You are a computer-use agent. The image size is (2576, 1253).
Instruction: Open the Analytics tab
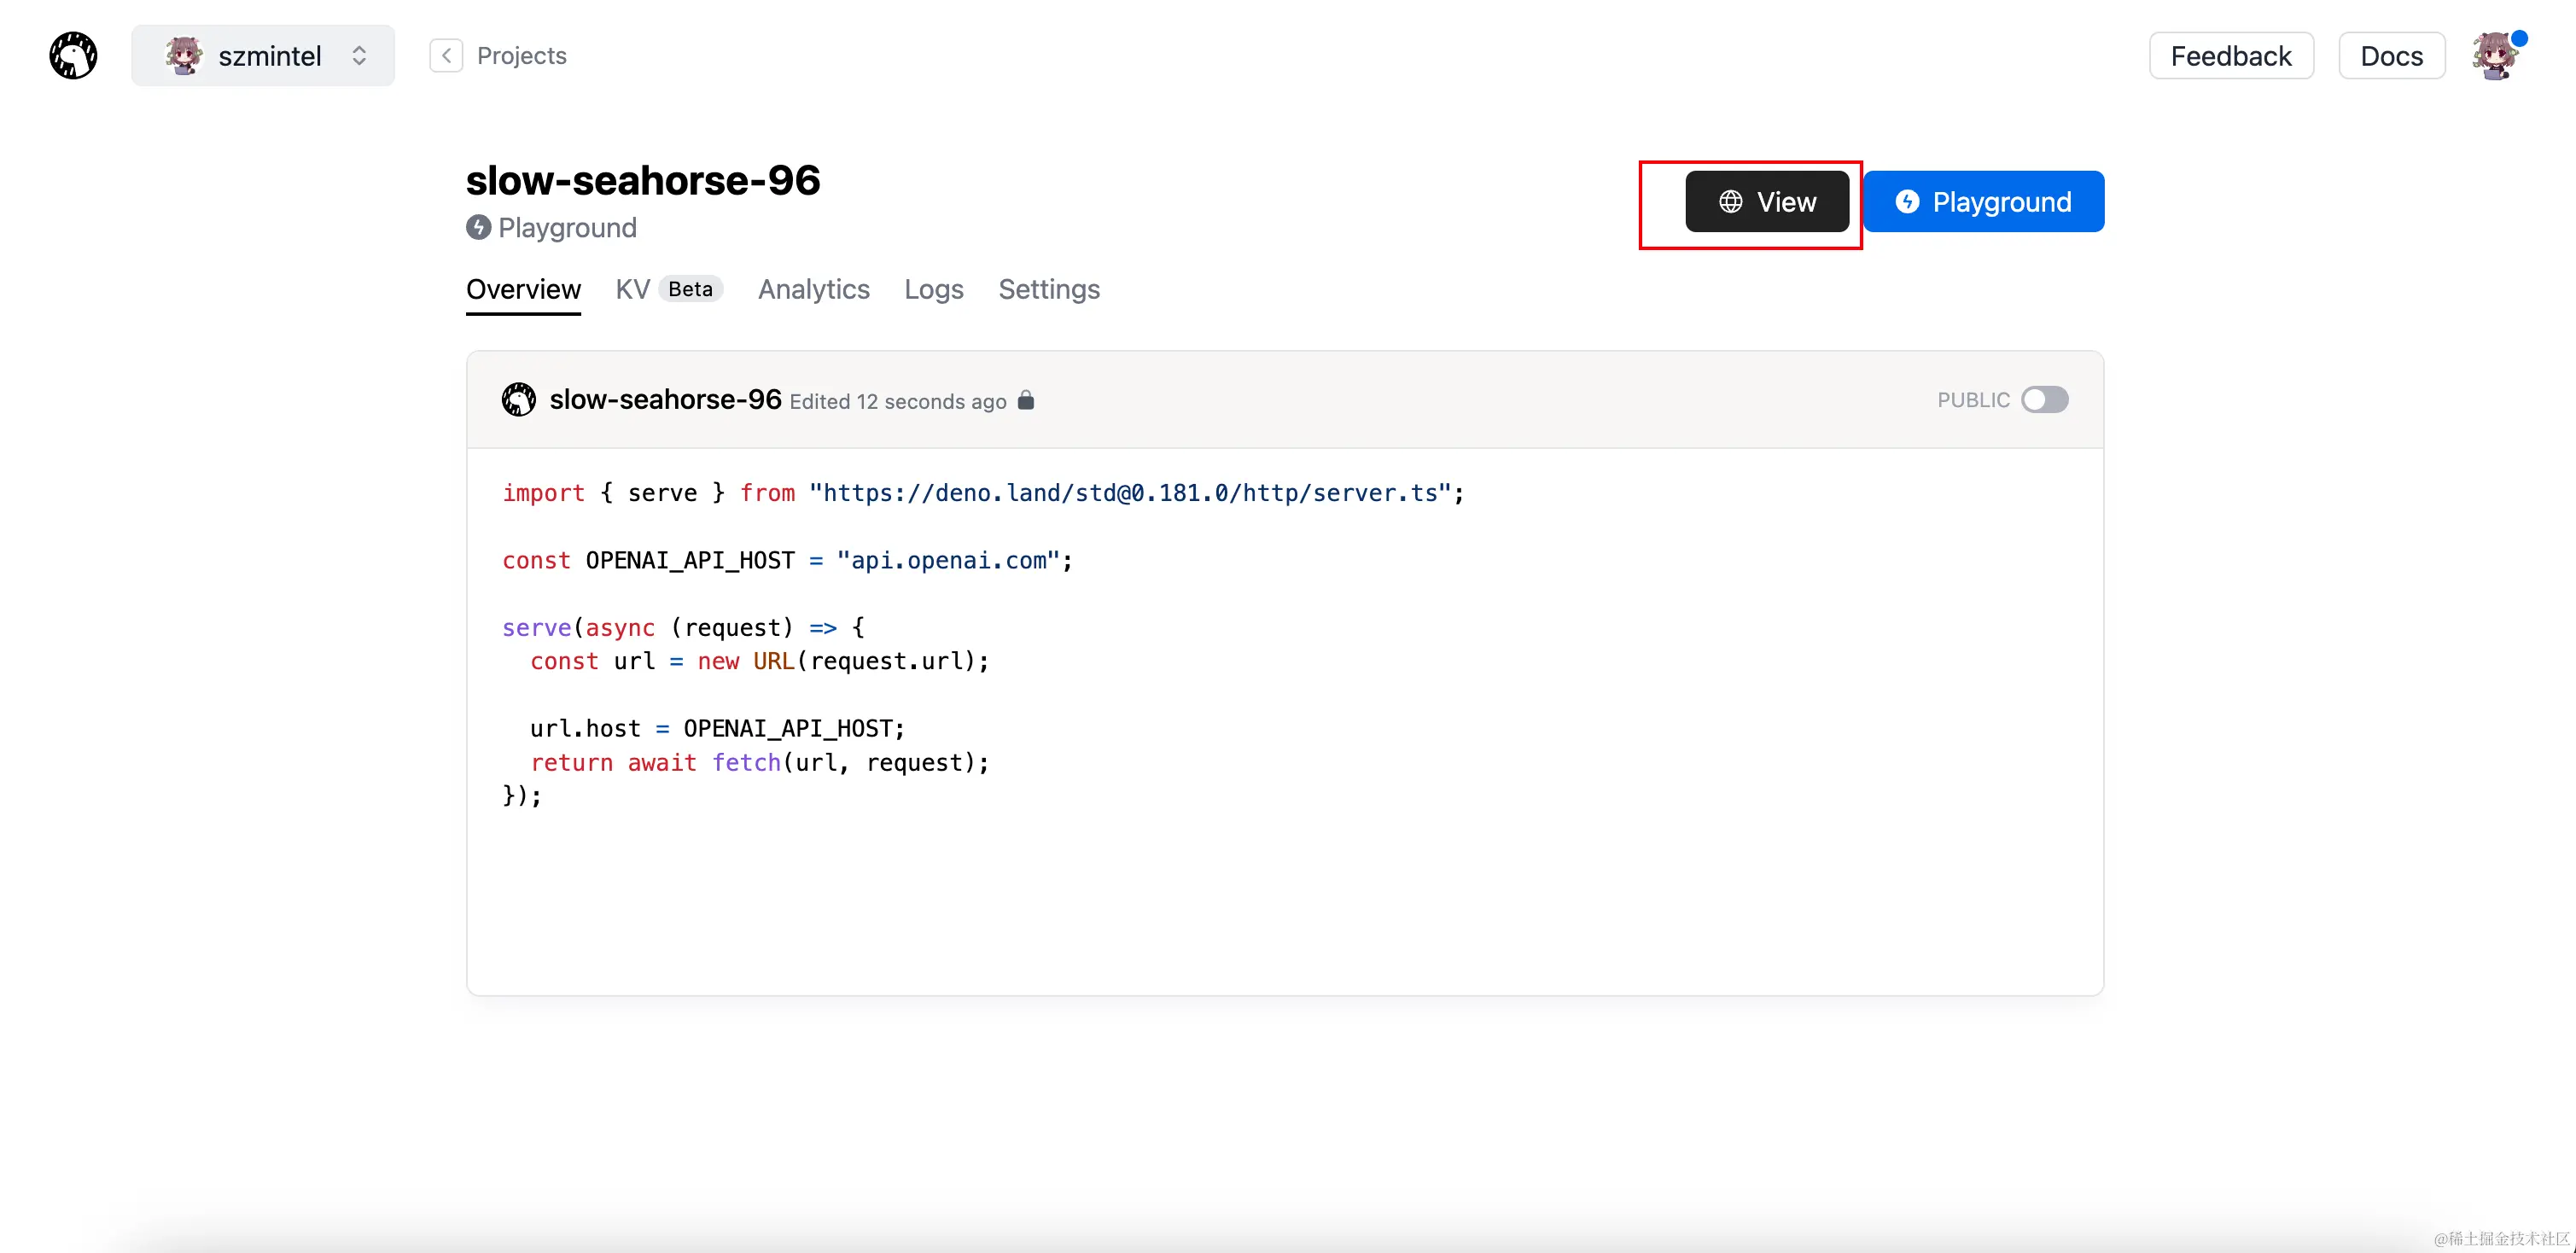813,289
